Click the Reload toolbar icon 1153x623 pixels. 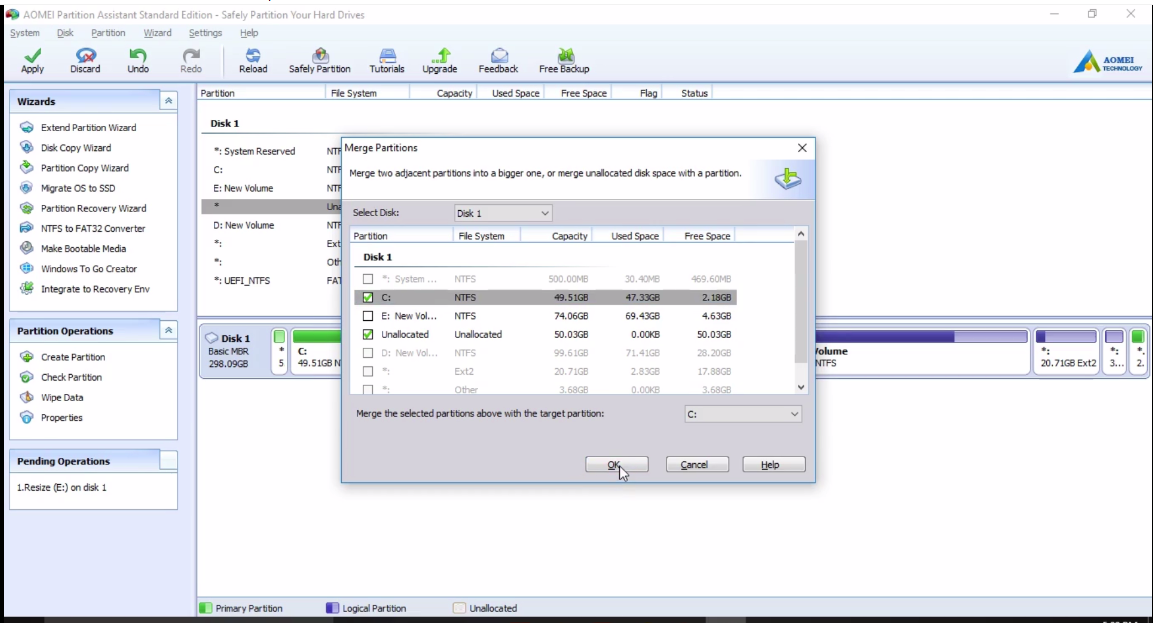[253, 60]
